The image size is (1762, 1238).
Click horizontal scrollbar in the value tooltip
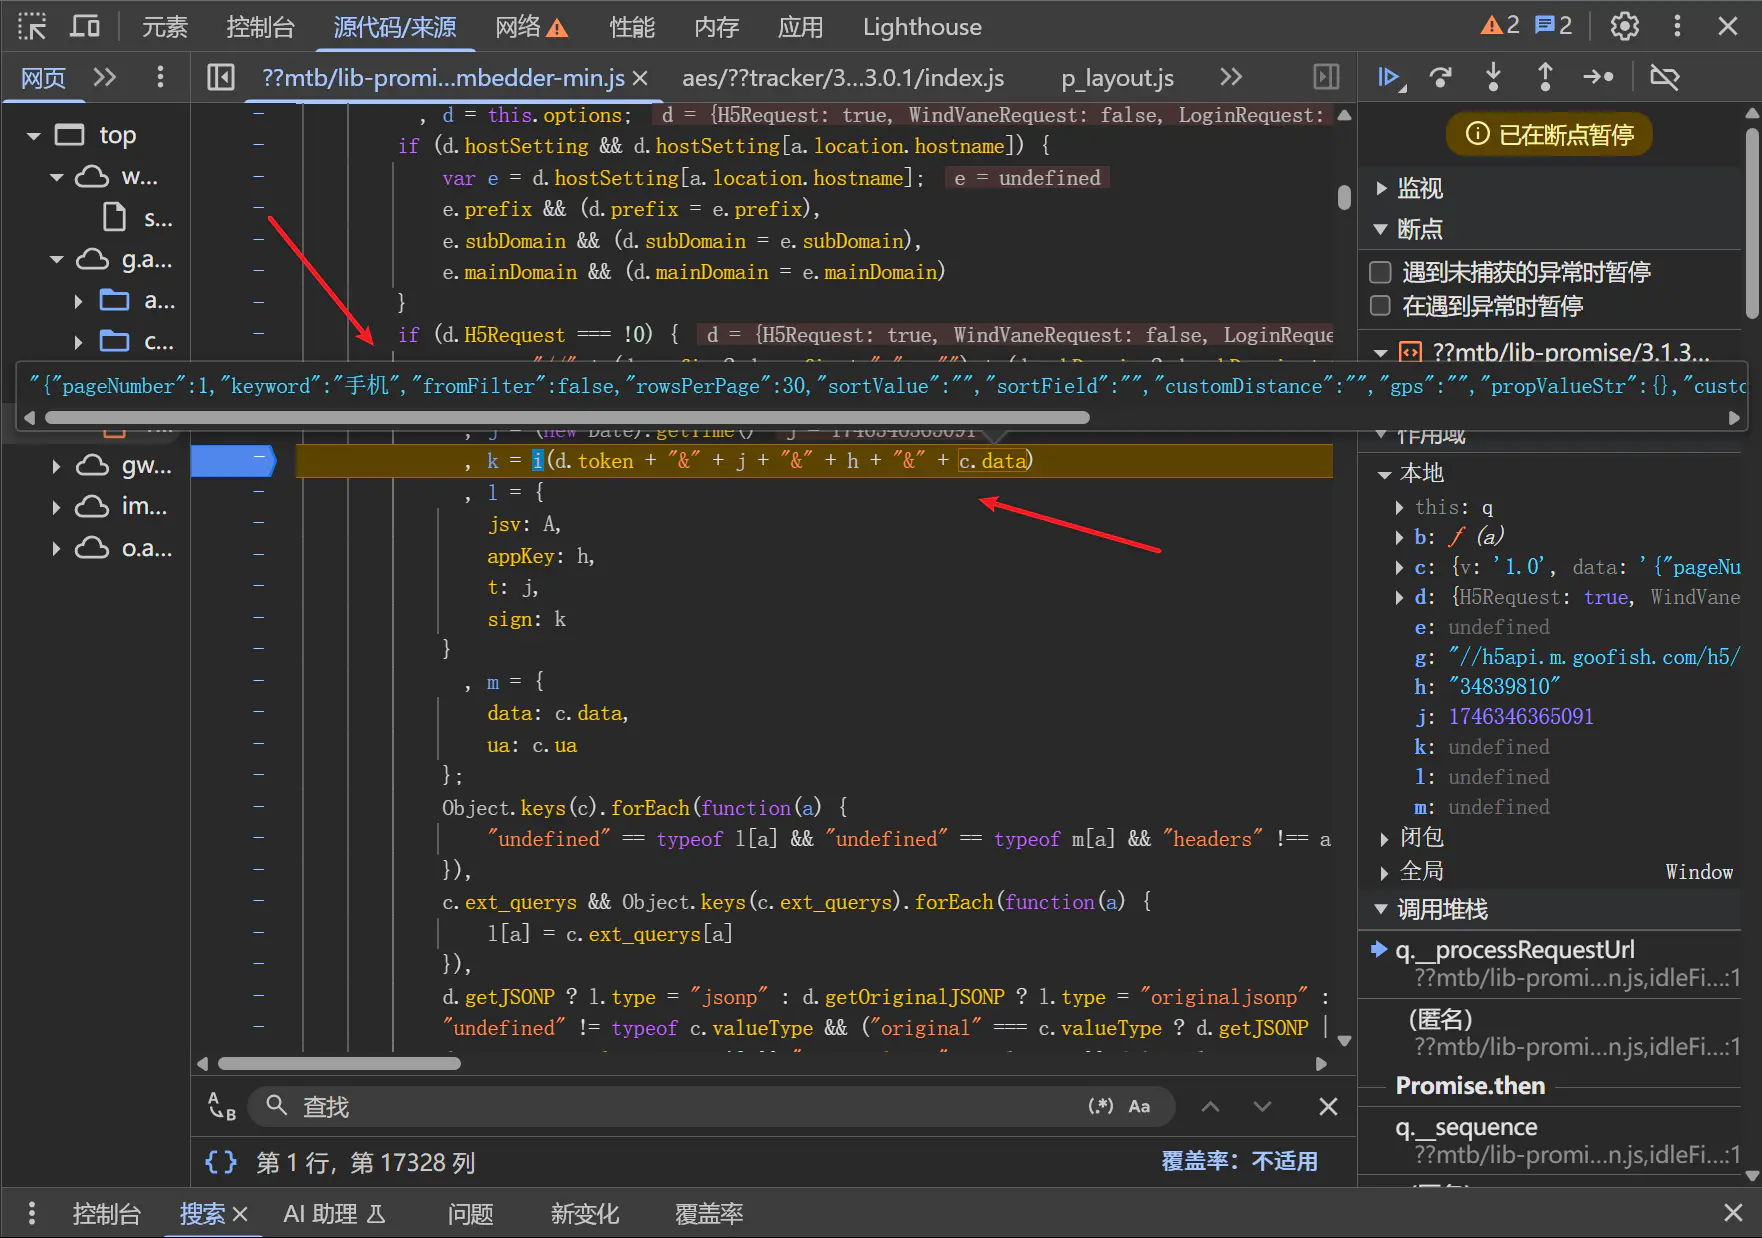(567, 418)
